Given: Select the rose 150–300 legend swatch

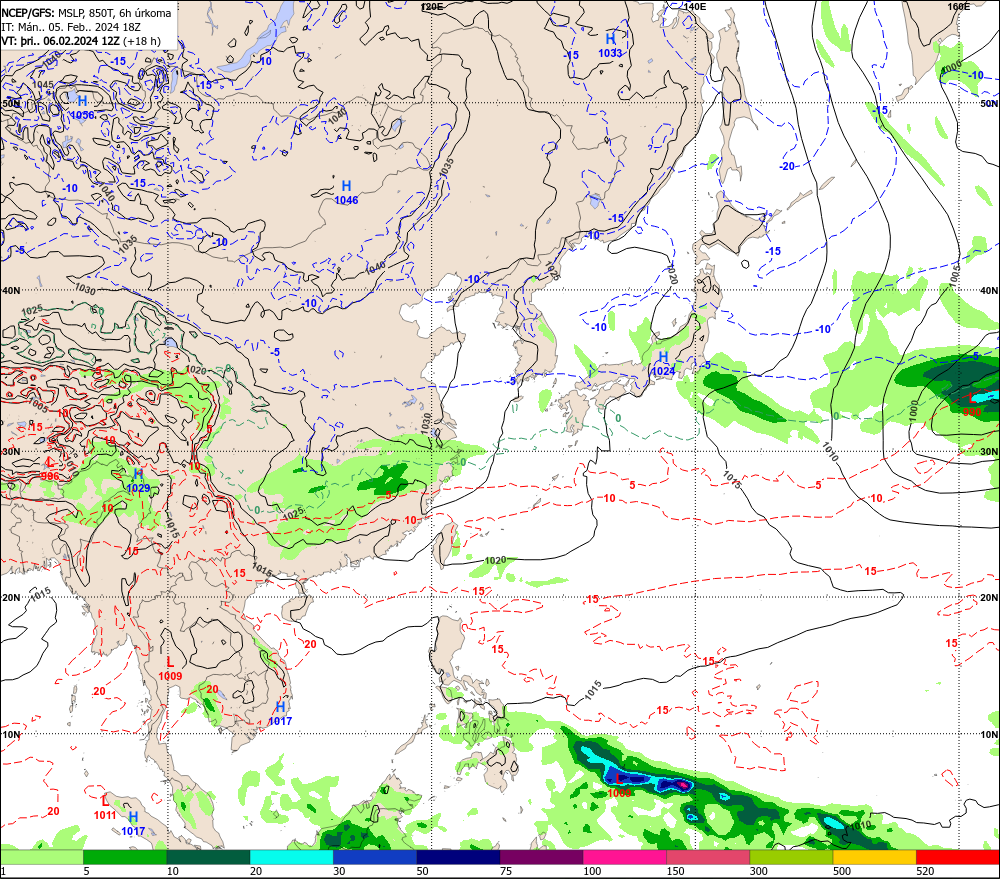Looking at the screenshot, I should coord(708,857).
